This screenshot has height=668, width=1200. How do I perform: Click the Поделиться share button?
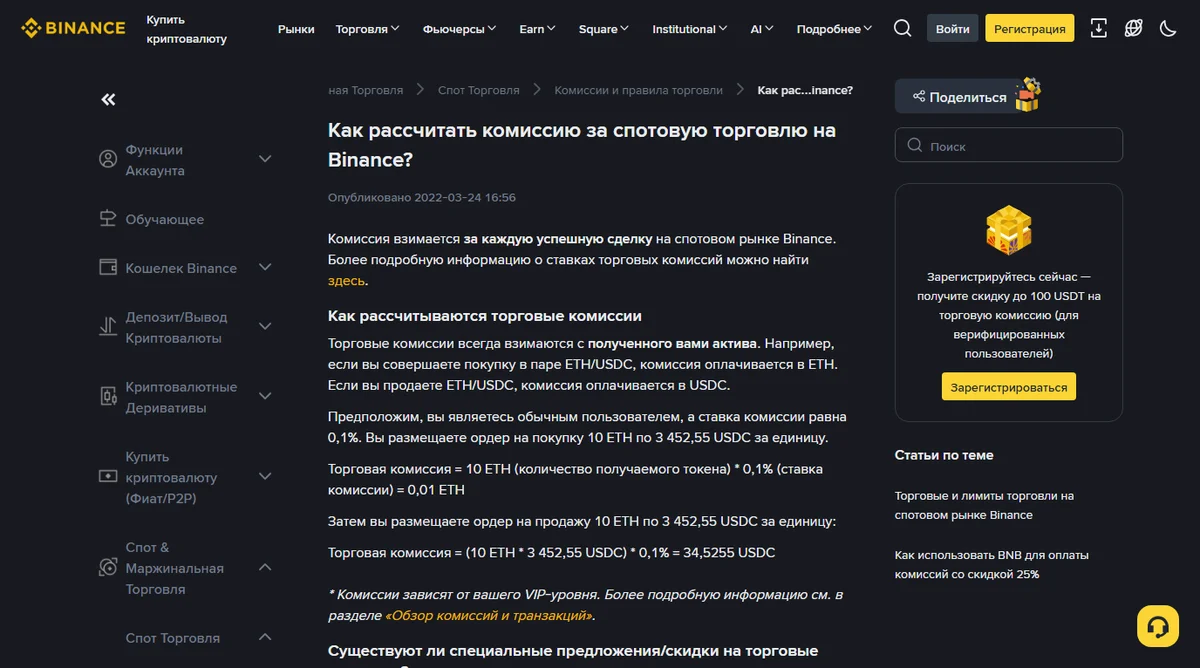click(958, 97)
